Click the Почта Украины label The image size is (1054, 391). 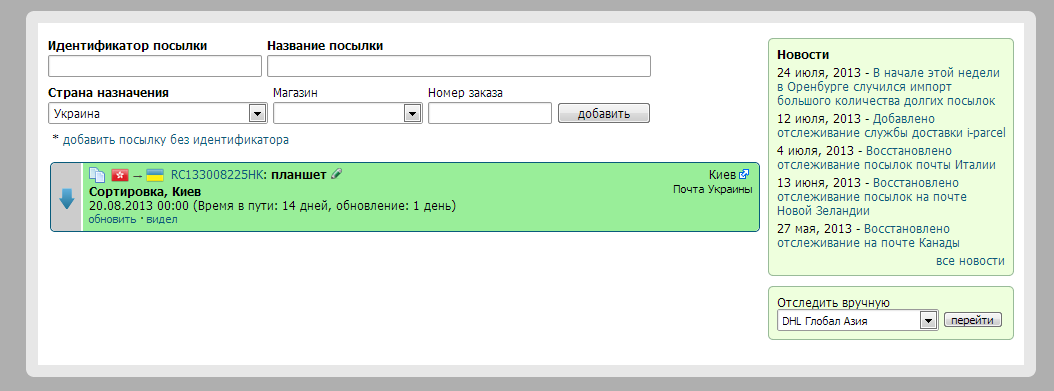[x=713, y=189]
